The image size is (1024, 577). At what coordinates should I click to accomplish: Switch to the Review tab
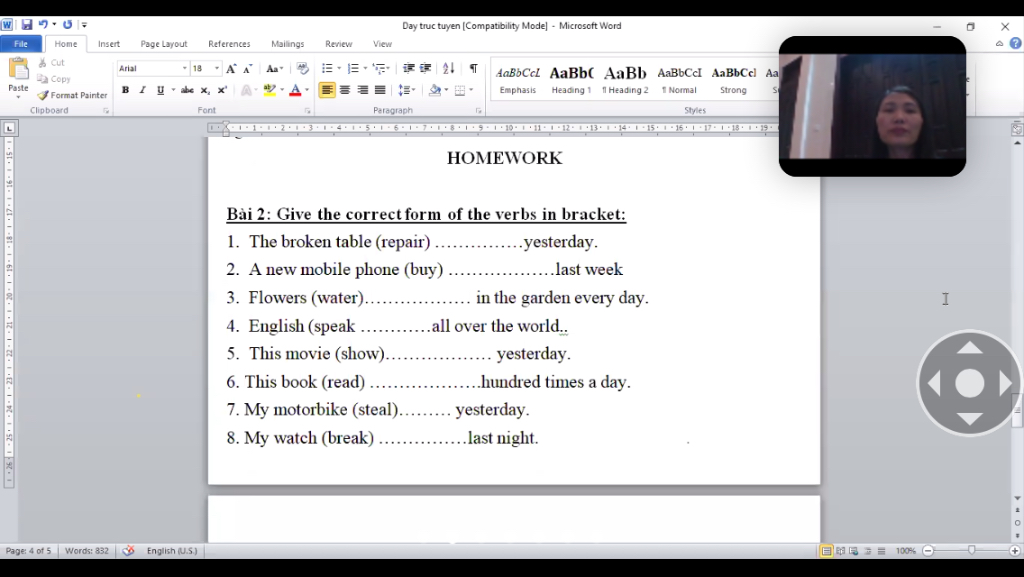pyautogui.click(x=339, y=44)
